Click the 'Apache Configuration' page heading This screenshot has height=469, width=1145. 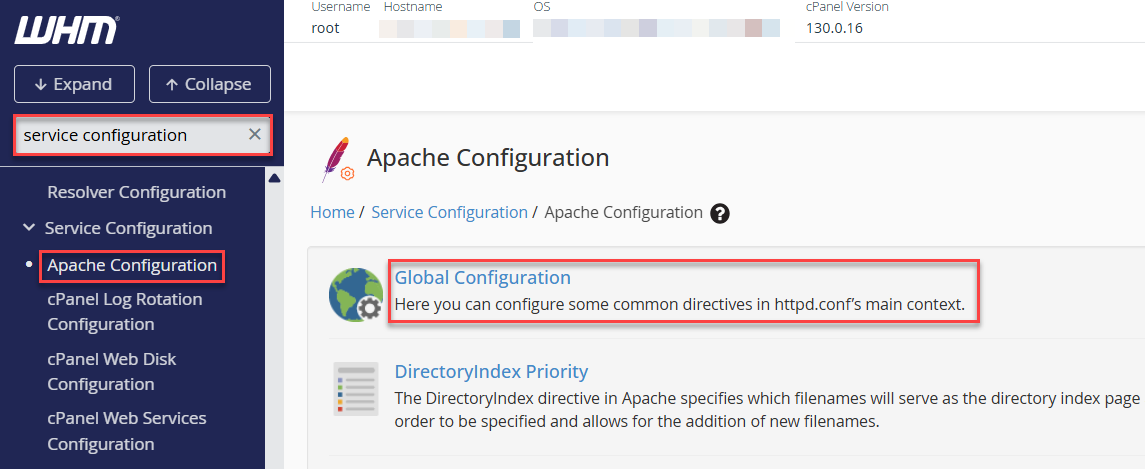488,157
